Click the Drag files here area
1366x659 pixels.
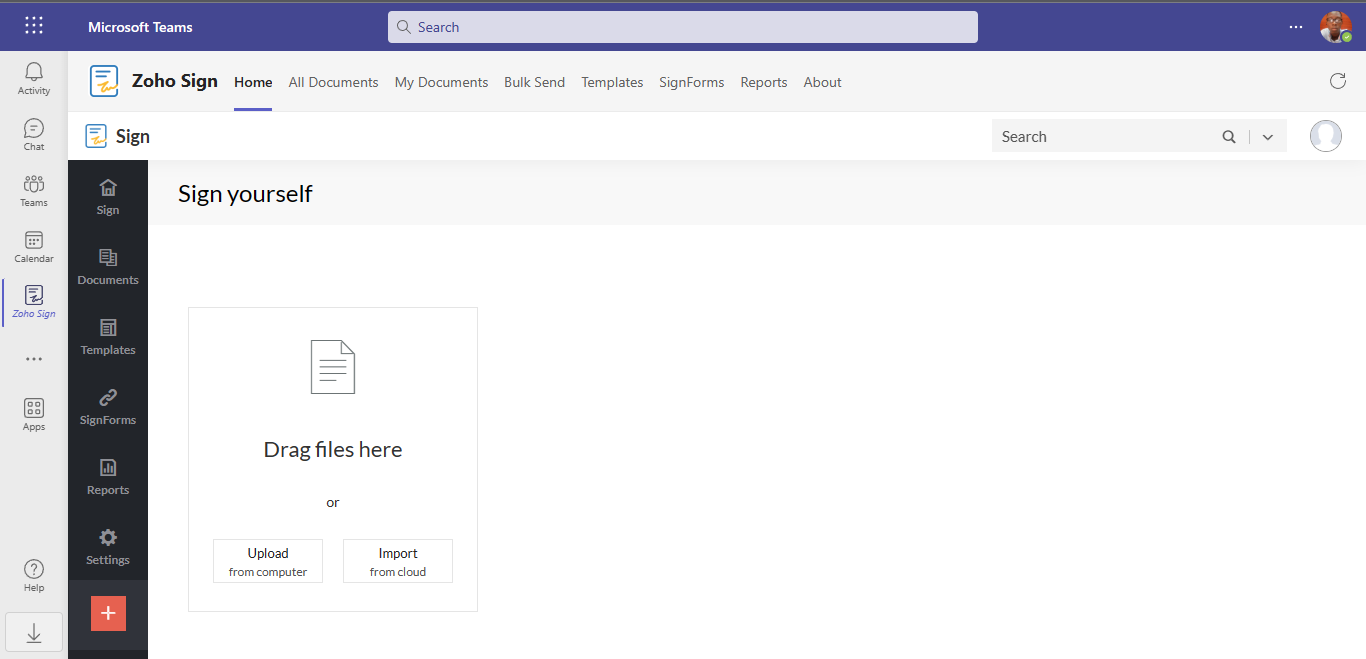point(333,450)
